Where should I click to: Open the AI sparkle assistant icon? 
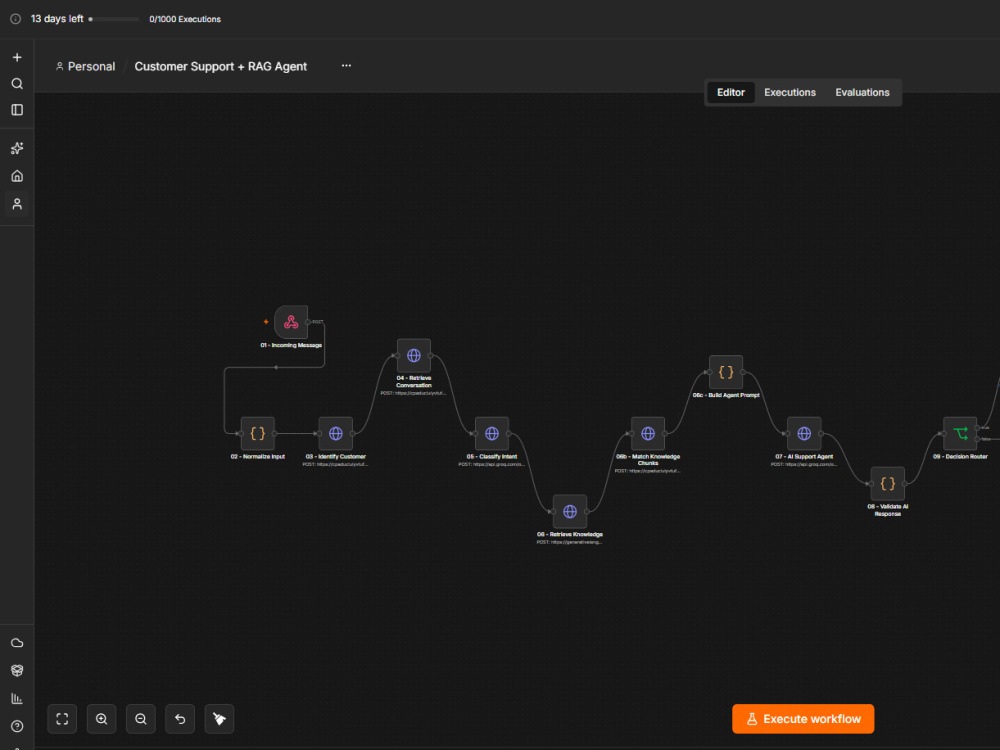[x=17, y=148]
